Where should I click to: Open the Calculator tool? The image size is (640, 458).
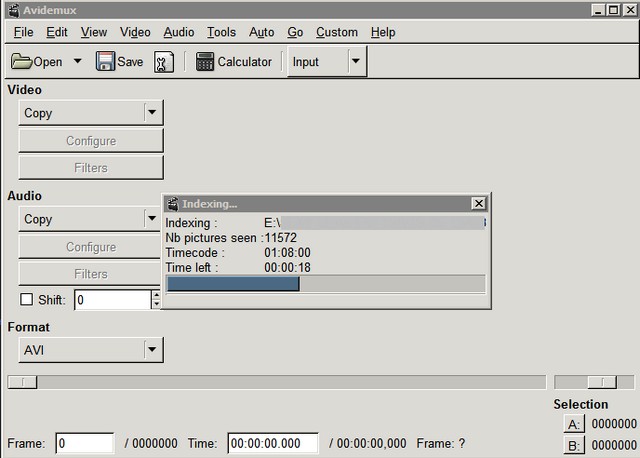pos(234,62)
